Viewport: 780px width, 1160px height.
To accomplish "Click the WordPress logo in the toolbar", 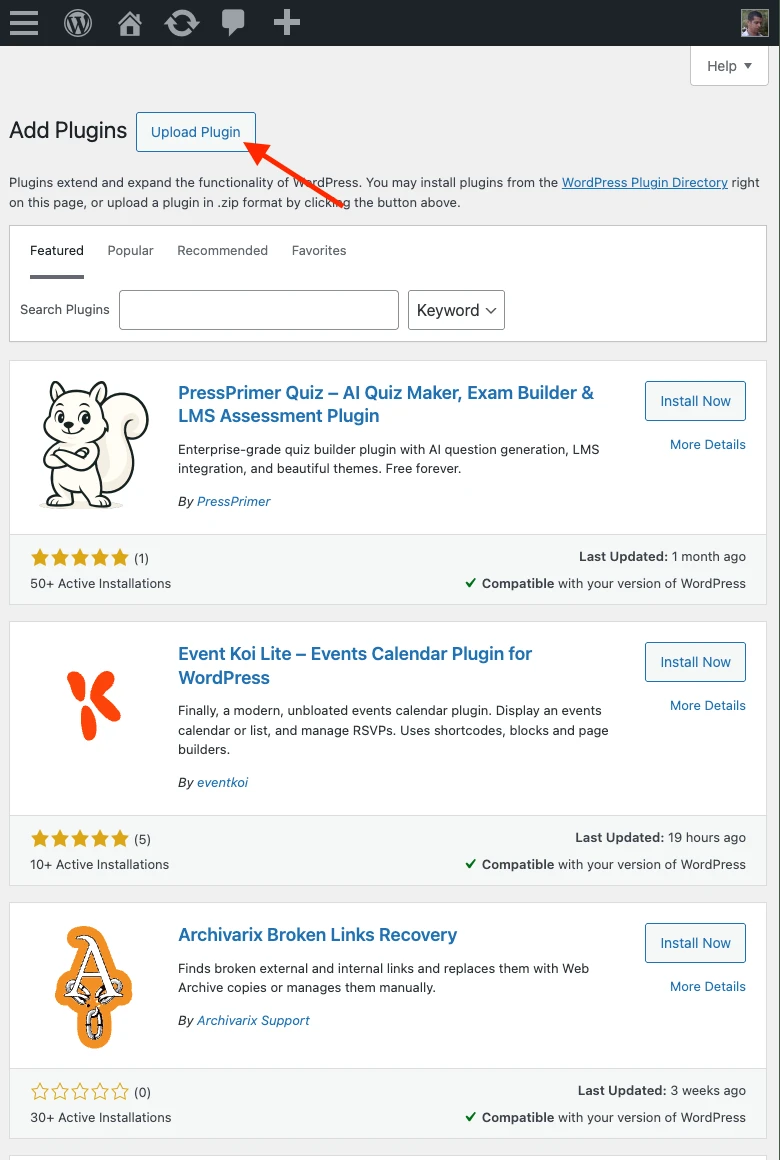I will pos(77,22).
